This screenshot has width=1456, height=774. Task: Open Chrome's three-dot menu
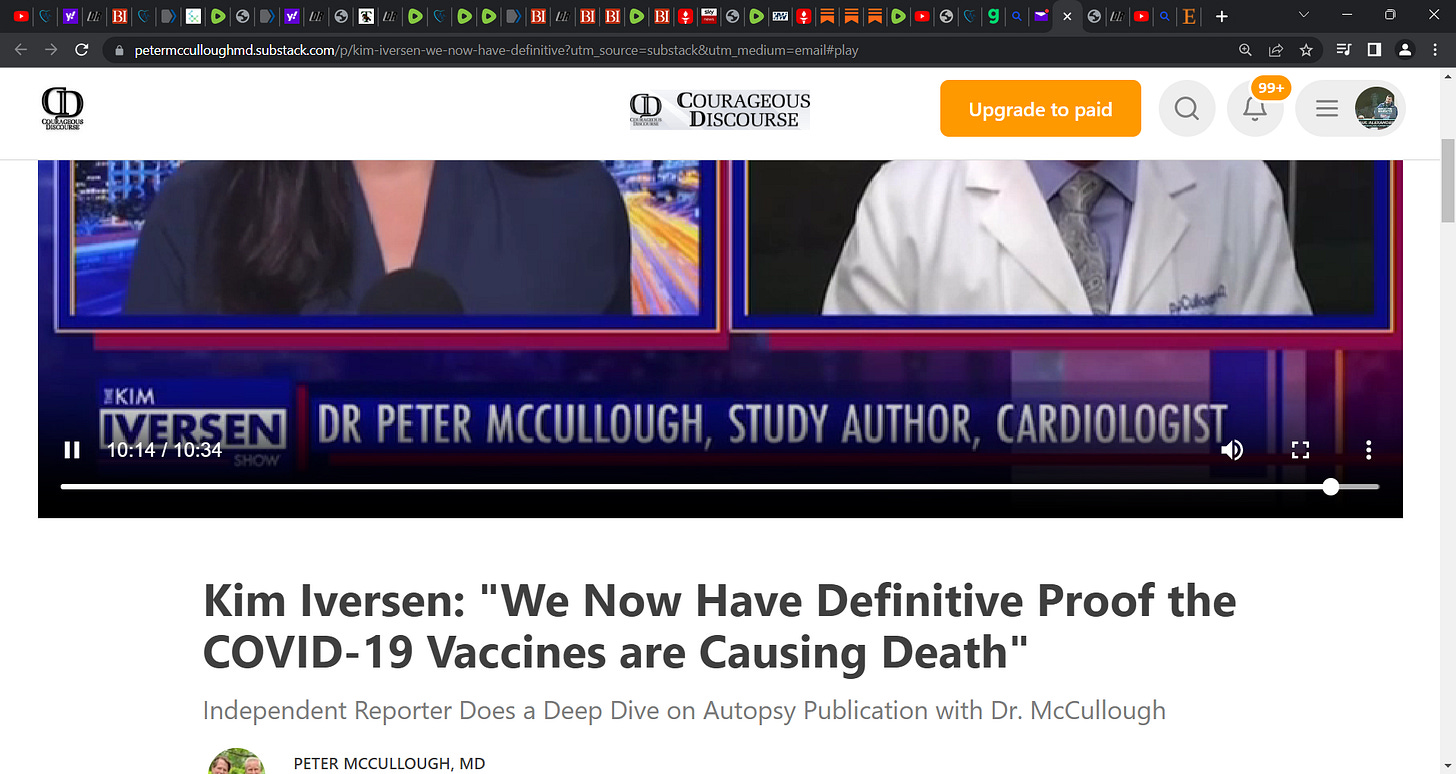1435,50
